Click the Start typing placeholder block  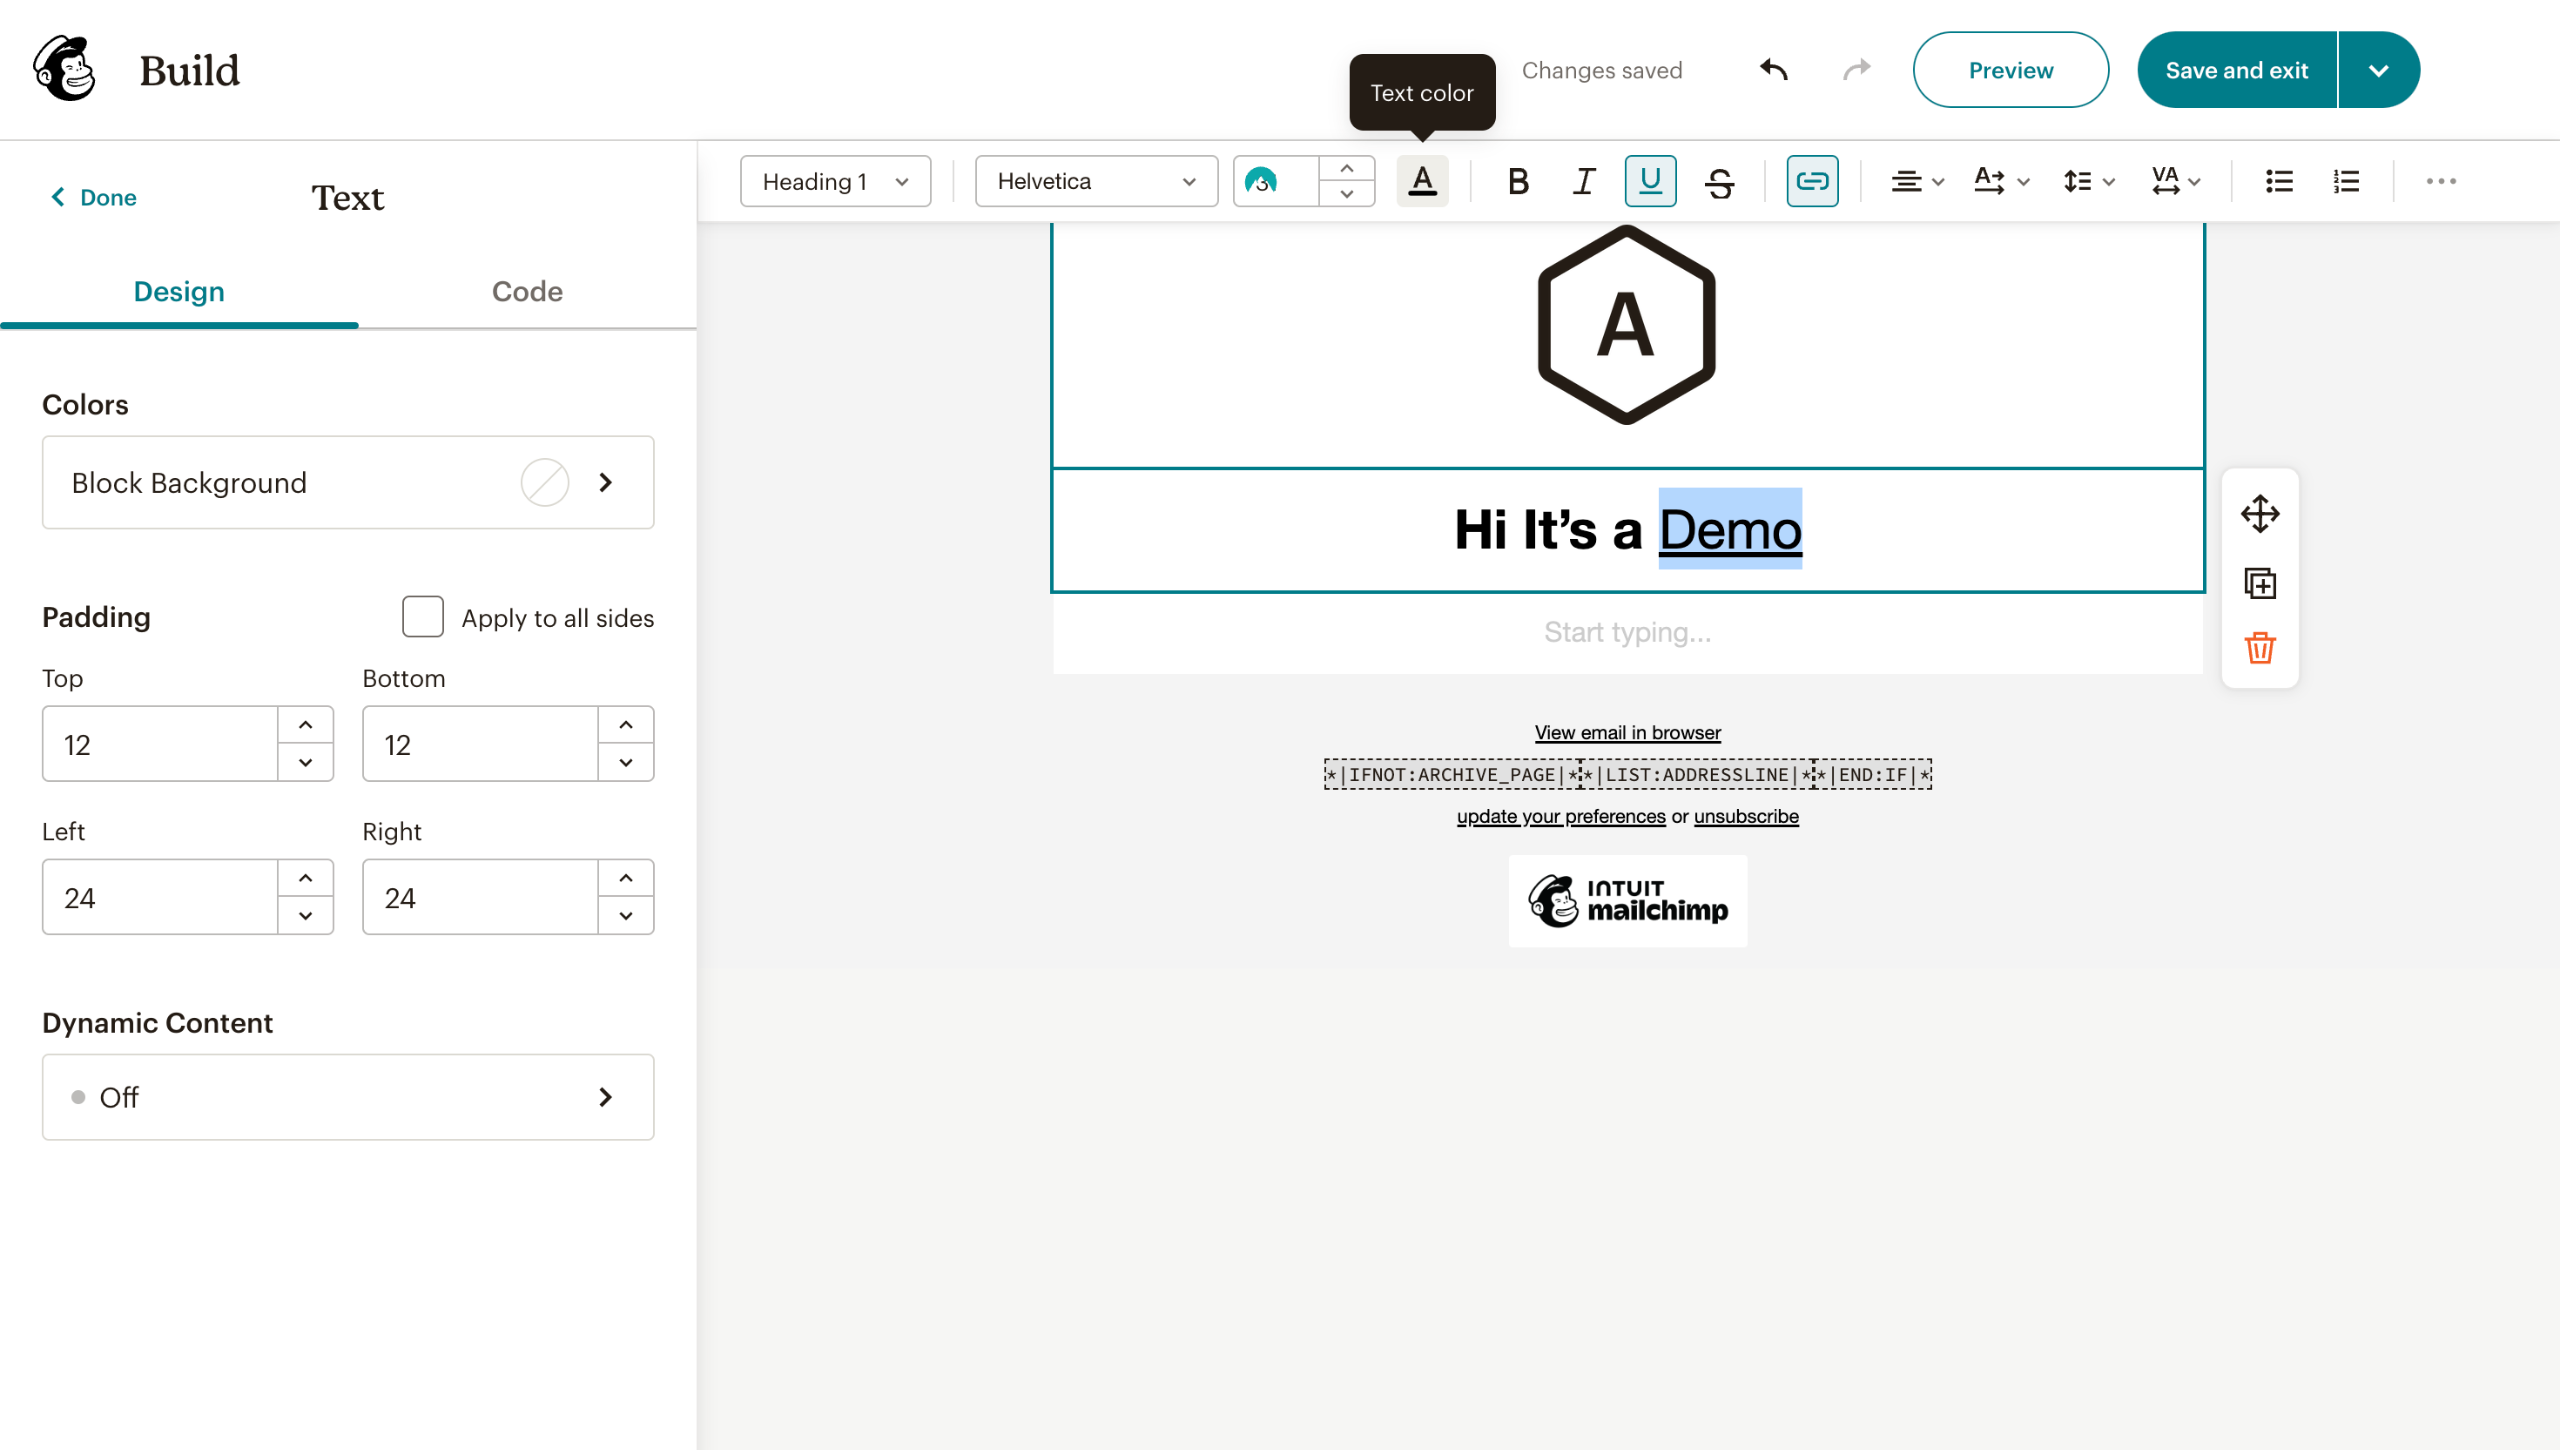(1628, 632)
